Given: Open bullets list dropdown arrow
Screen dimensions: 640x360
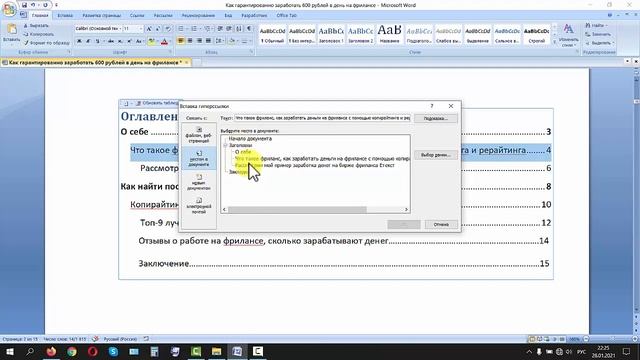Looking at the screenshot, I should [x=187, y=29].
